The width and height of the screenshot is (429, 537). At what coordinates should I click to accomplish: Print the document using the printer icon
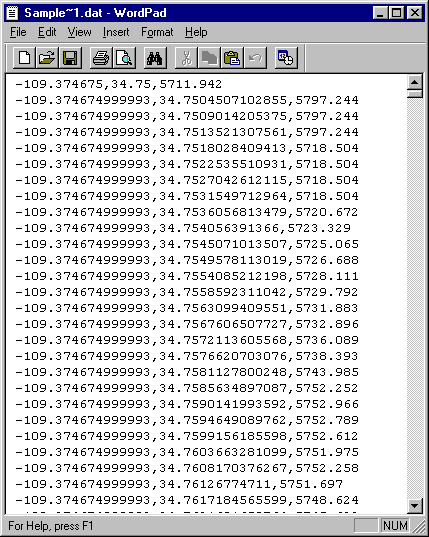click(101, 58)
